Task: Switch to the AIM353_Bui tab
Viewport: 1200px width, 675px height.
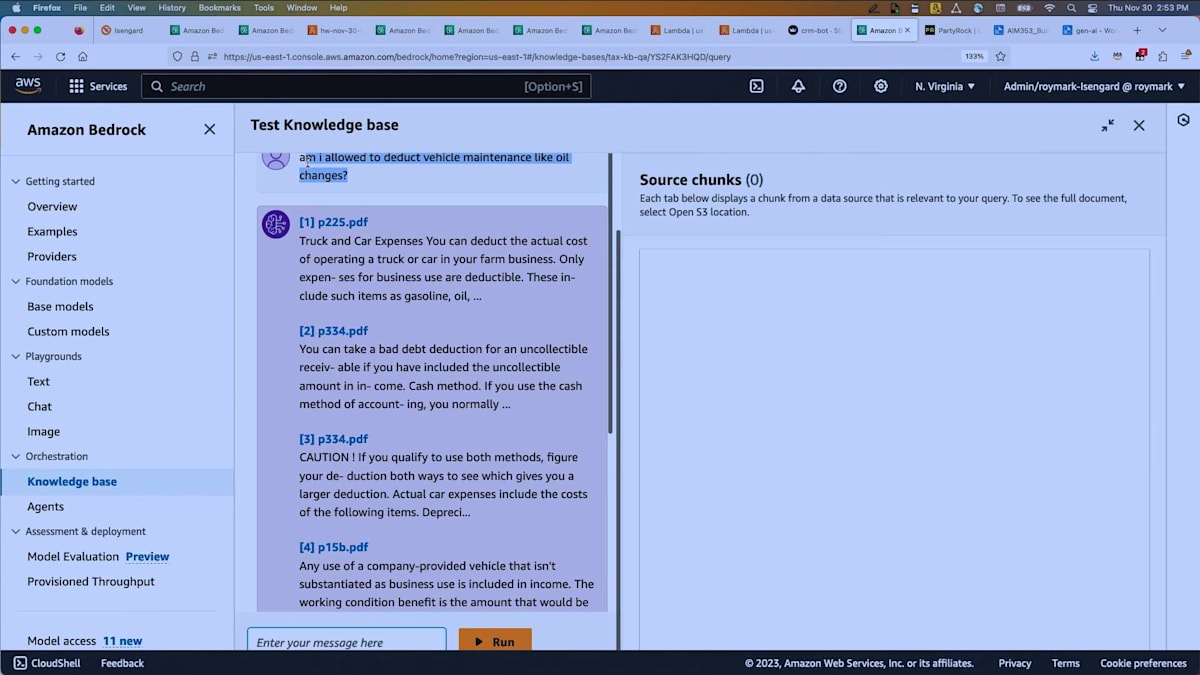Action: [1020, 30]
